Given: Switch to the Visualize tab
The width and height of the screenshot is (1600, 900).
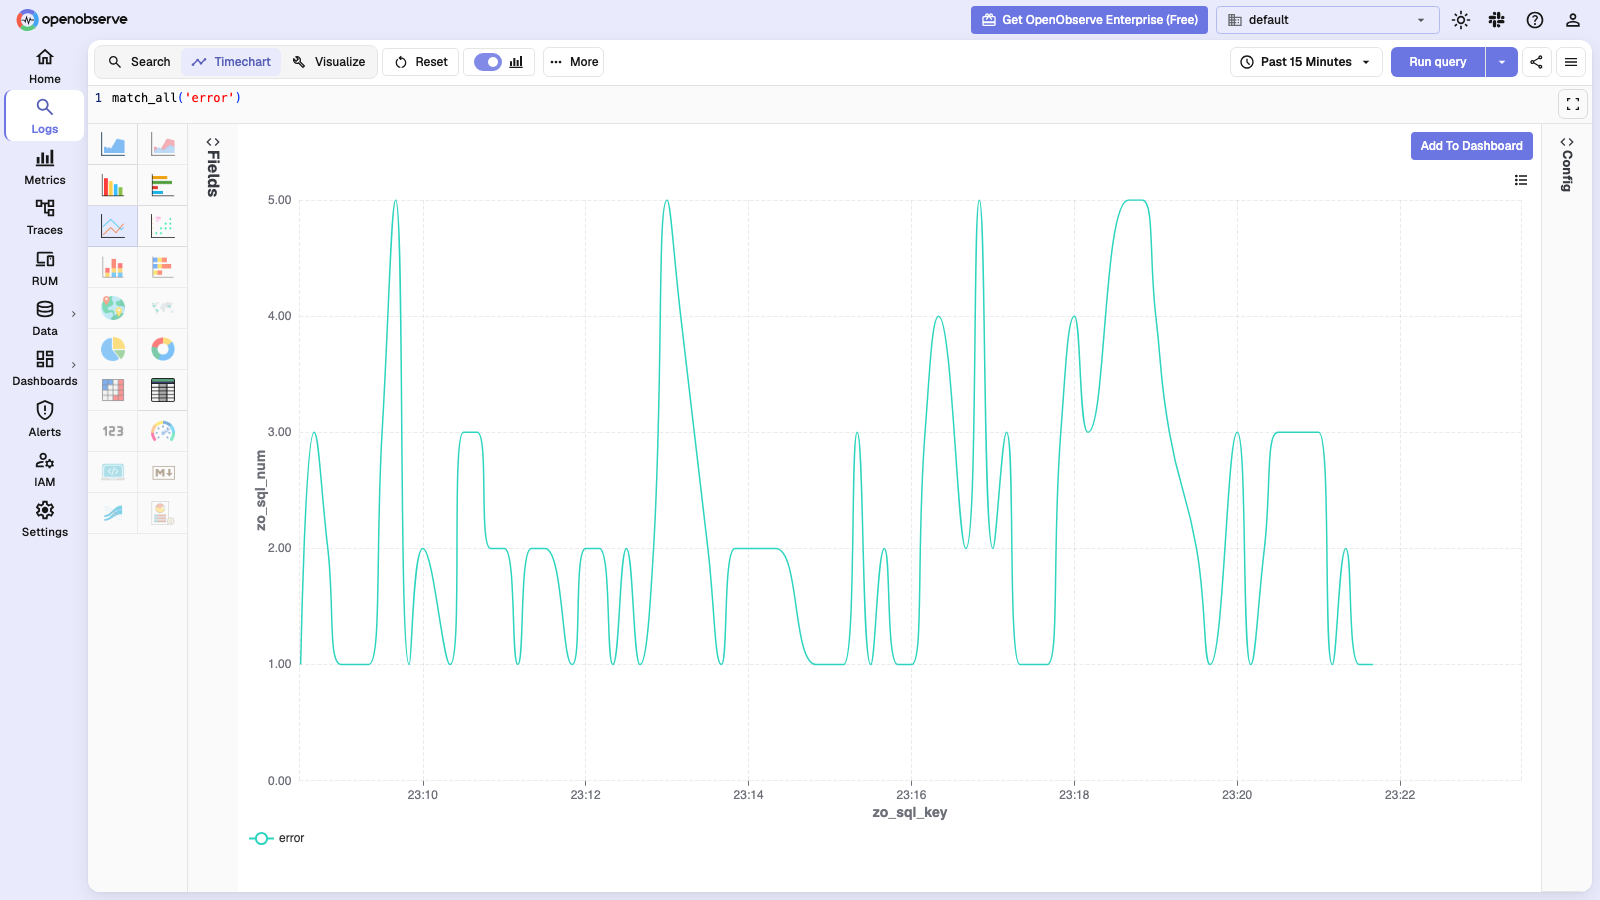Looking at the screenshot, I should point(330,62).
